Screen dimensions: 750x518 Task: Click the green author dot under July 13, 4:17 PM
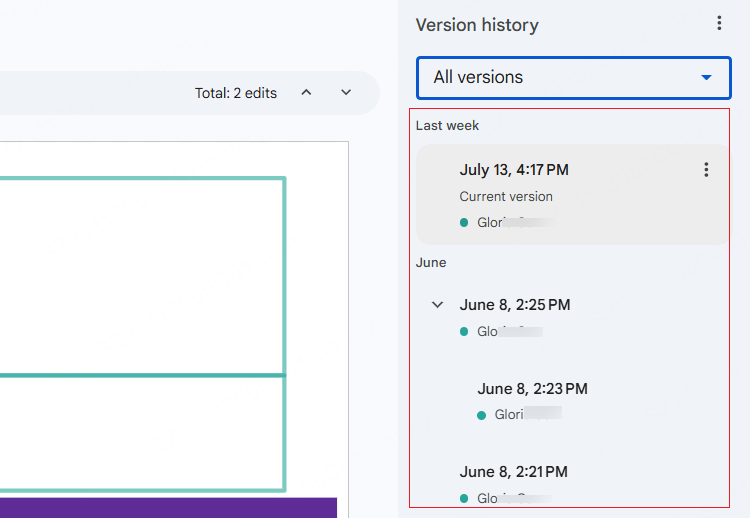coord(464,222)
